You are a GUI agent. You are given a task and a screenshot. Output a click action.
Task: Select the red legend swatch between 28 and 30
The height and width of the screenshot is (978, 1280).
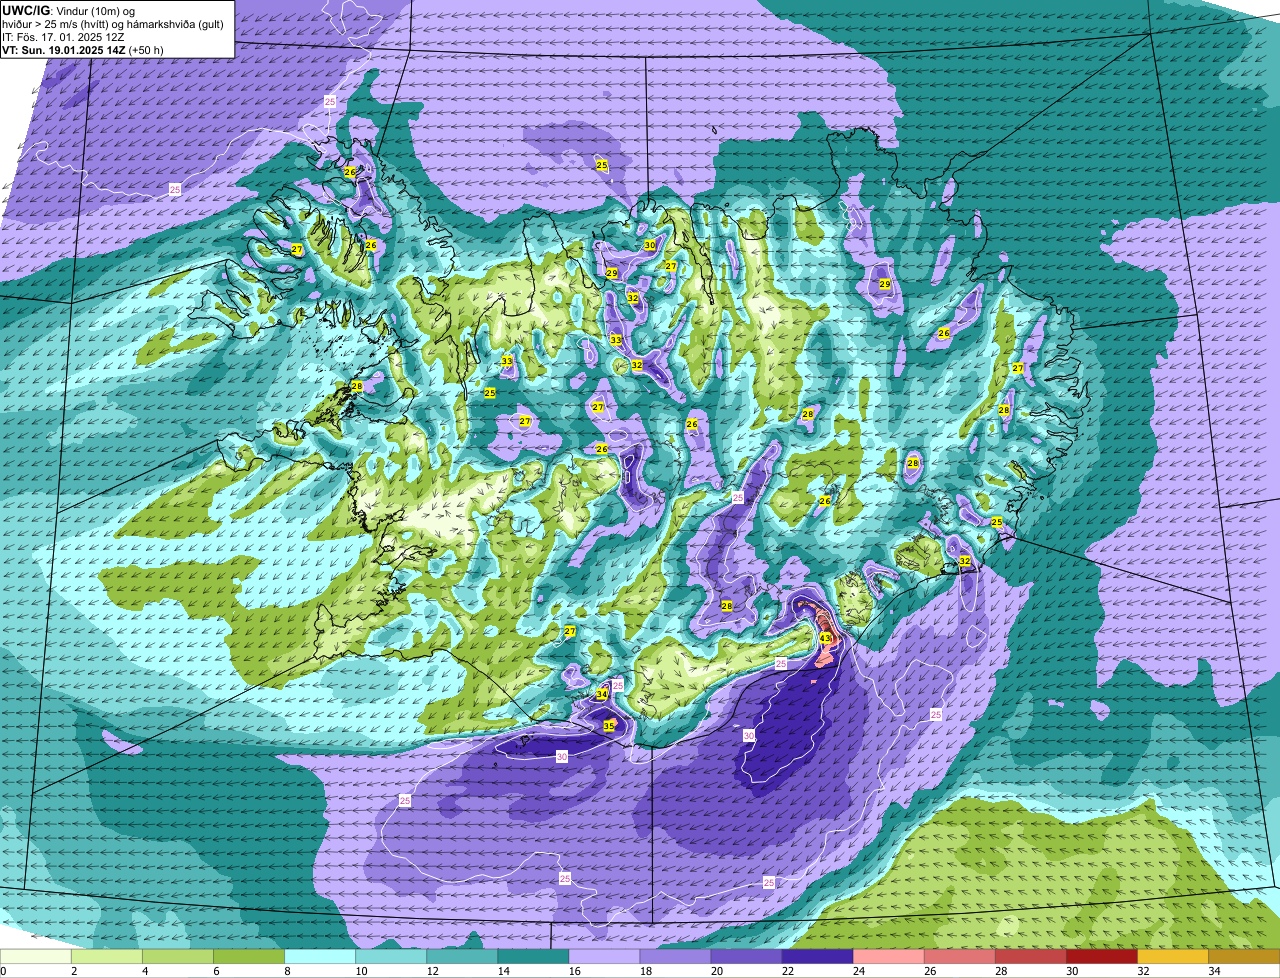click(x=1030, y=956)
